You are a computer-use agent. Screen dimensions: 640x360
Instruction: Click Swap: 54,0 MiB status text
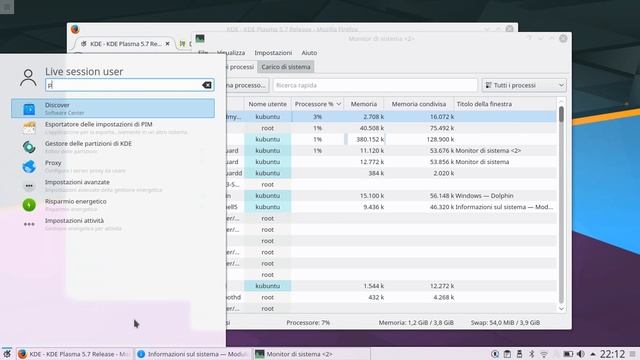[505, 322]
